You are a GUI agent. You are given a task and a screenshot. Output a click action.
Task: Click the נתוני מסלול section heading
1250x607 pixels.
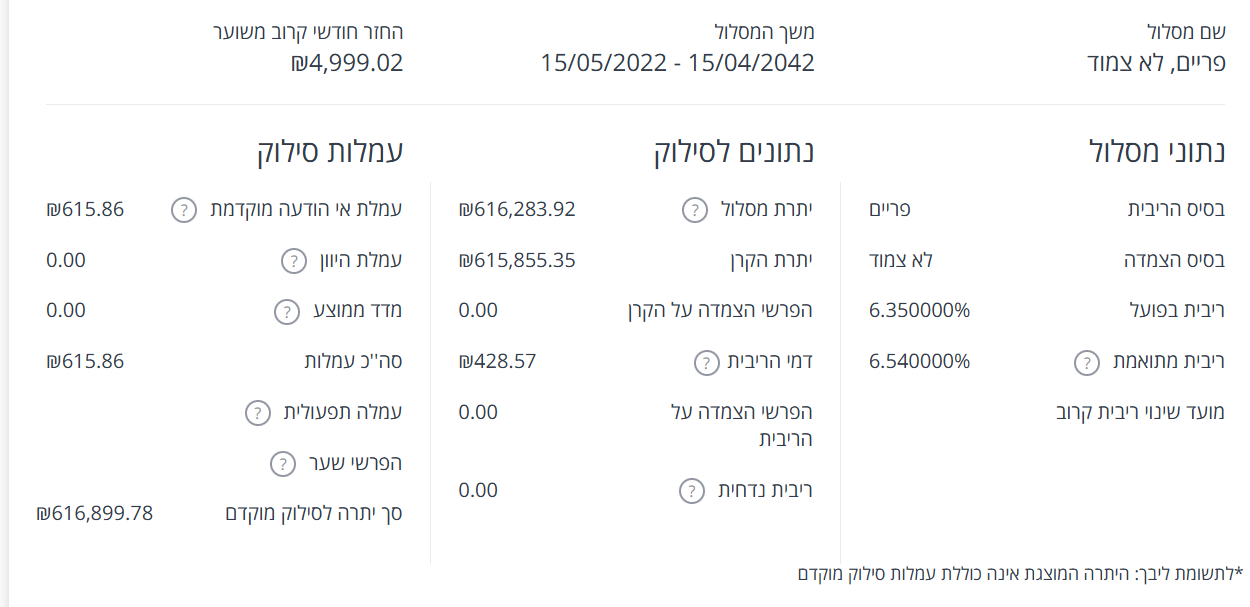coord(1156,152)
